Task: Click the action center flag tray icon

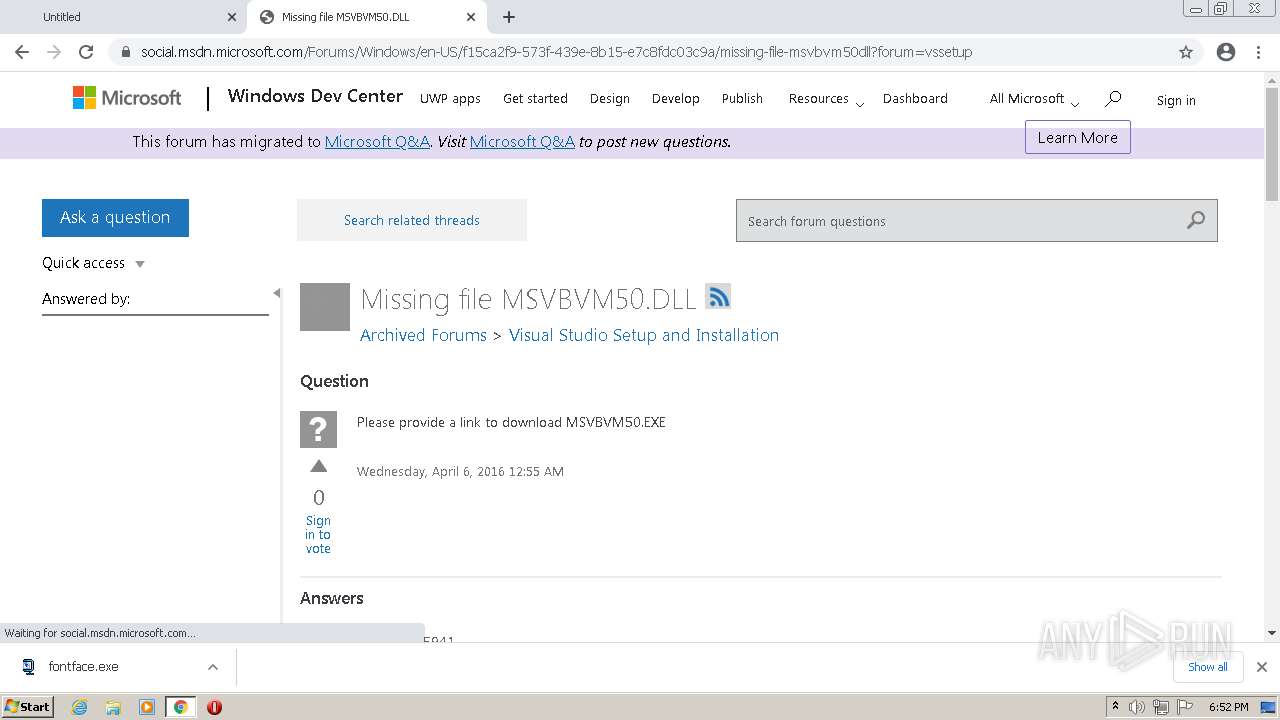Action: 1183,707
